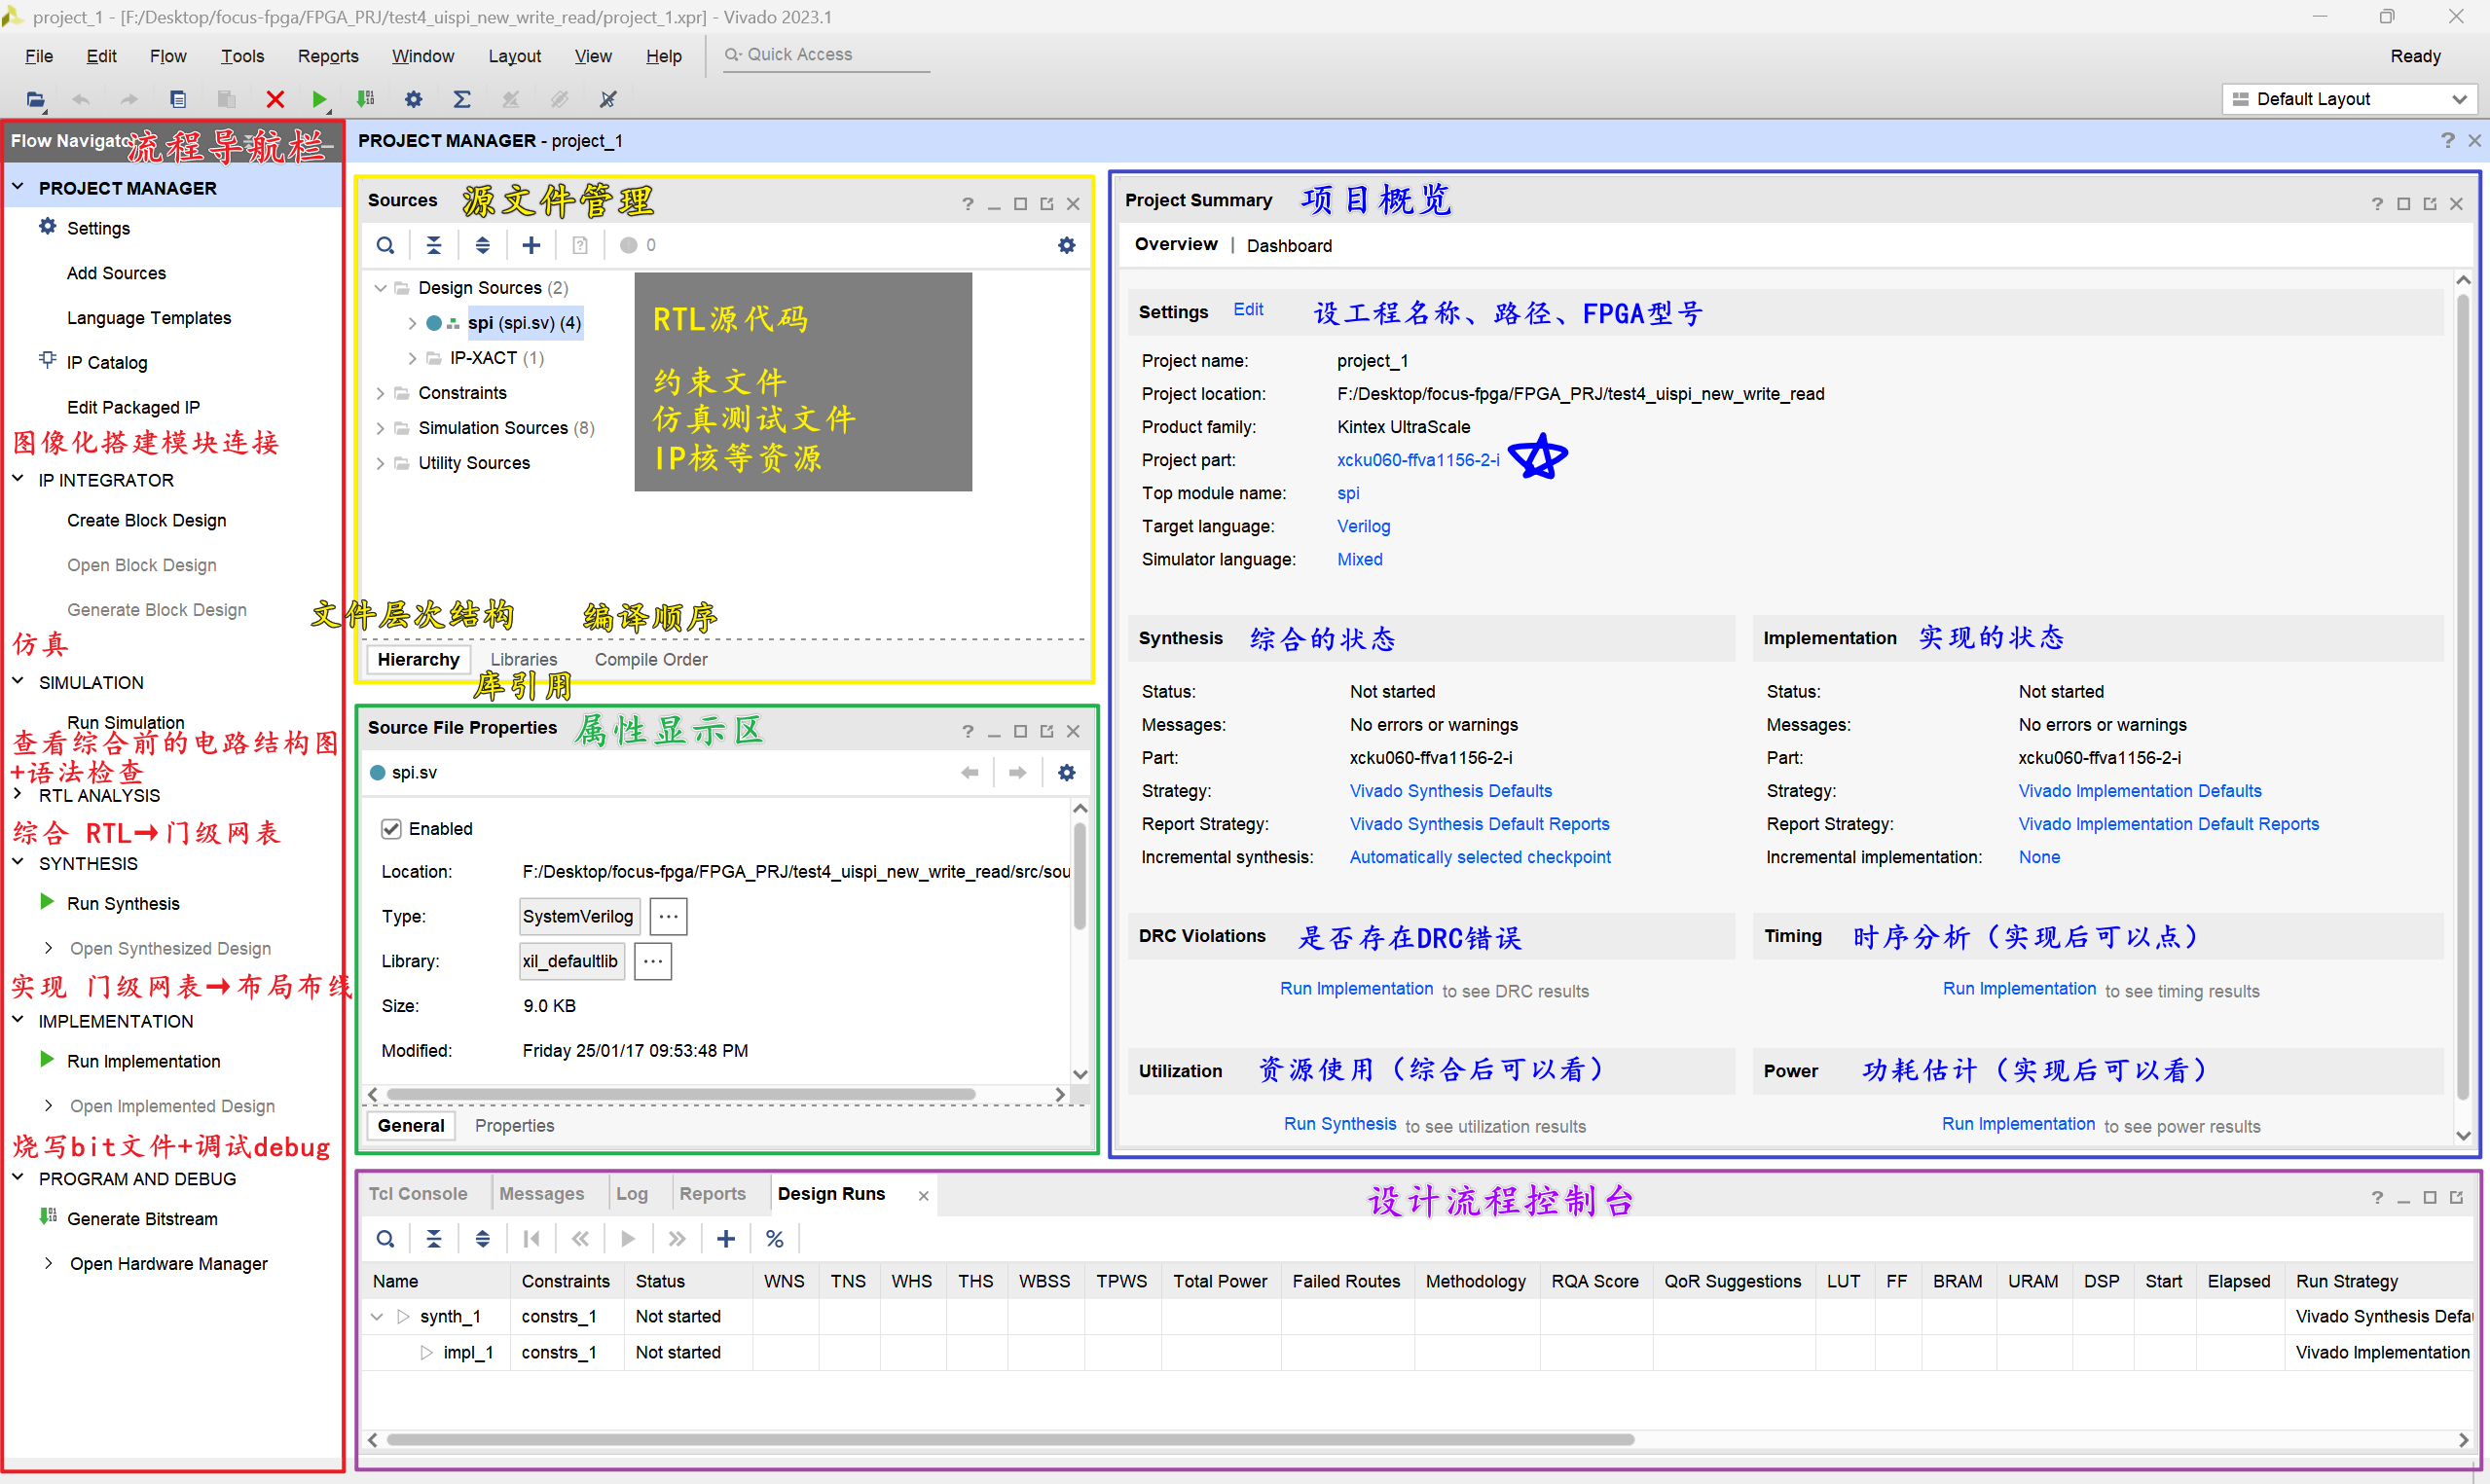Launch selected run with play icon
The width and height of the screenshot is (2490, 1484).
click(x=628, y=1239)
